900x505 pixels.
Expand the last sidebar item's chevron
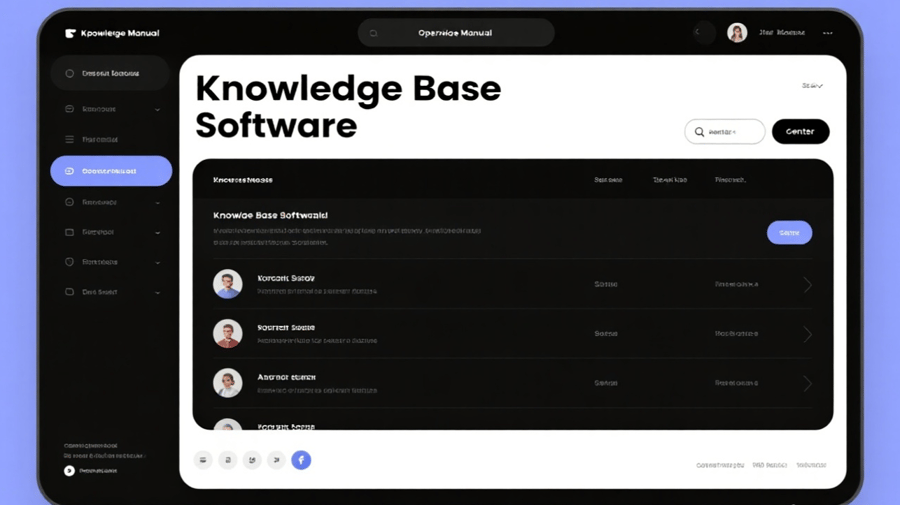[x=157, y=292]
